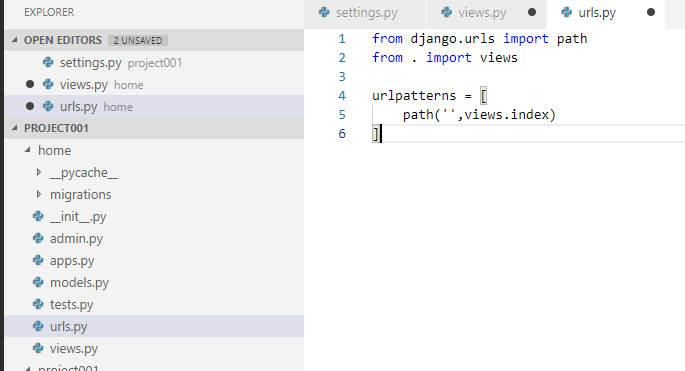Click unsaved dot on urls.py tab
The height and width of the screenshot is (371, 685).
(x=650, y=12)
